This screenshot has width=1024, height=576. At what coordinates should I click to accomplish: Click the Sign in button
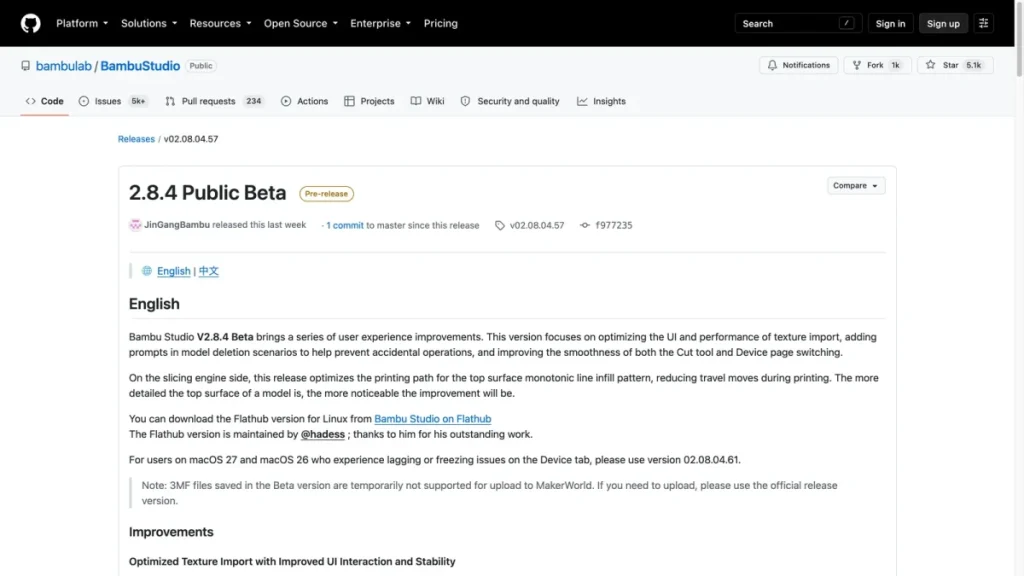click(x=890, y=24)
